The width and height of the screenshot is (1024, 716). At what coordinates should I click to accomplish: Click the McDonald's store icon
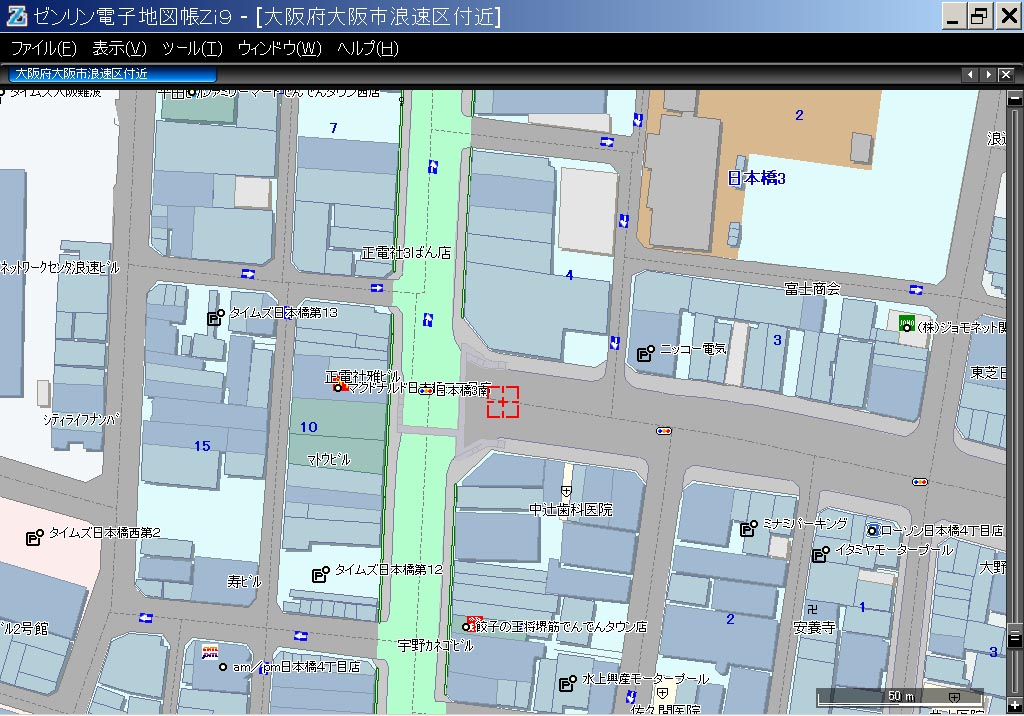click(340, 385)
